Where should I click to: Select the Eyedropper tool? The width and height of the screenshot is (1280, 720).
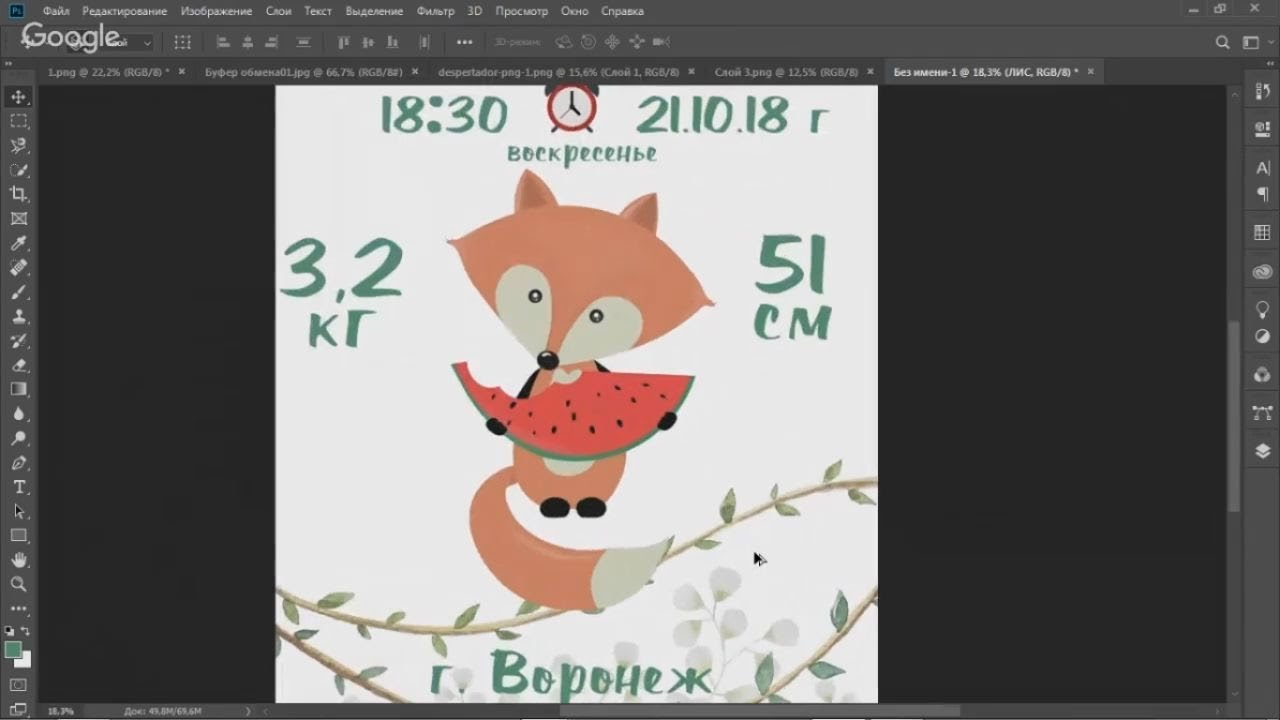19,243
